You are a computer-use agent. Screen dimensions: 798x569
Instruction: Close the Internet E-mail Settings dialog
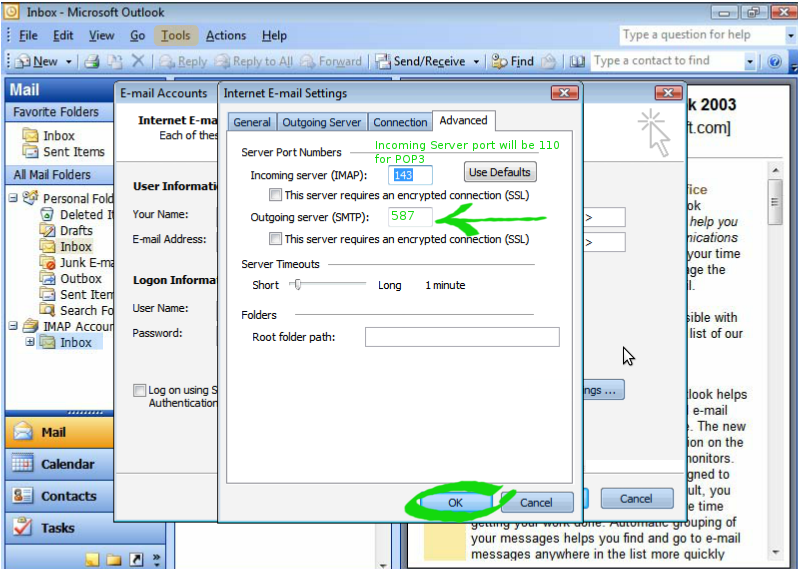[x=564, y=93]
